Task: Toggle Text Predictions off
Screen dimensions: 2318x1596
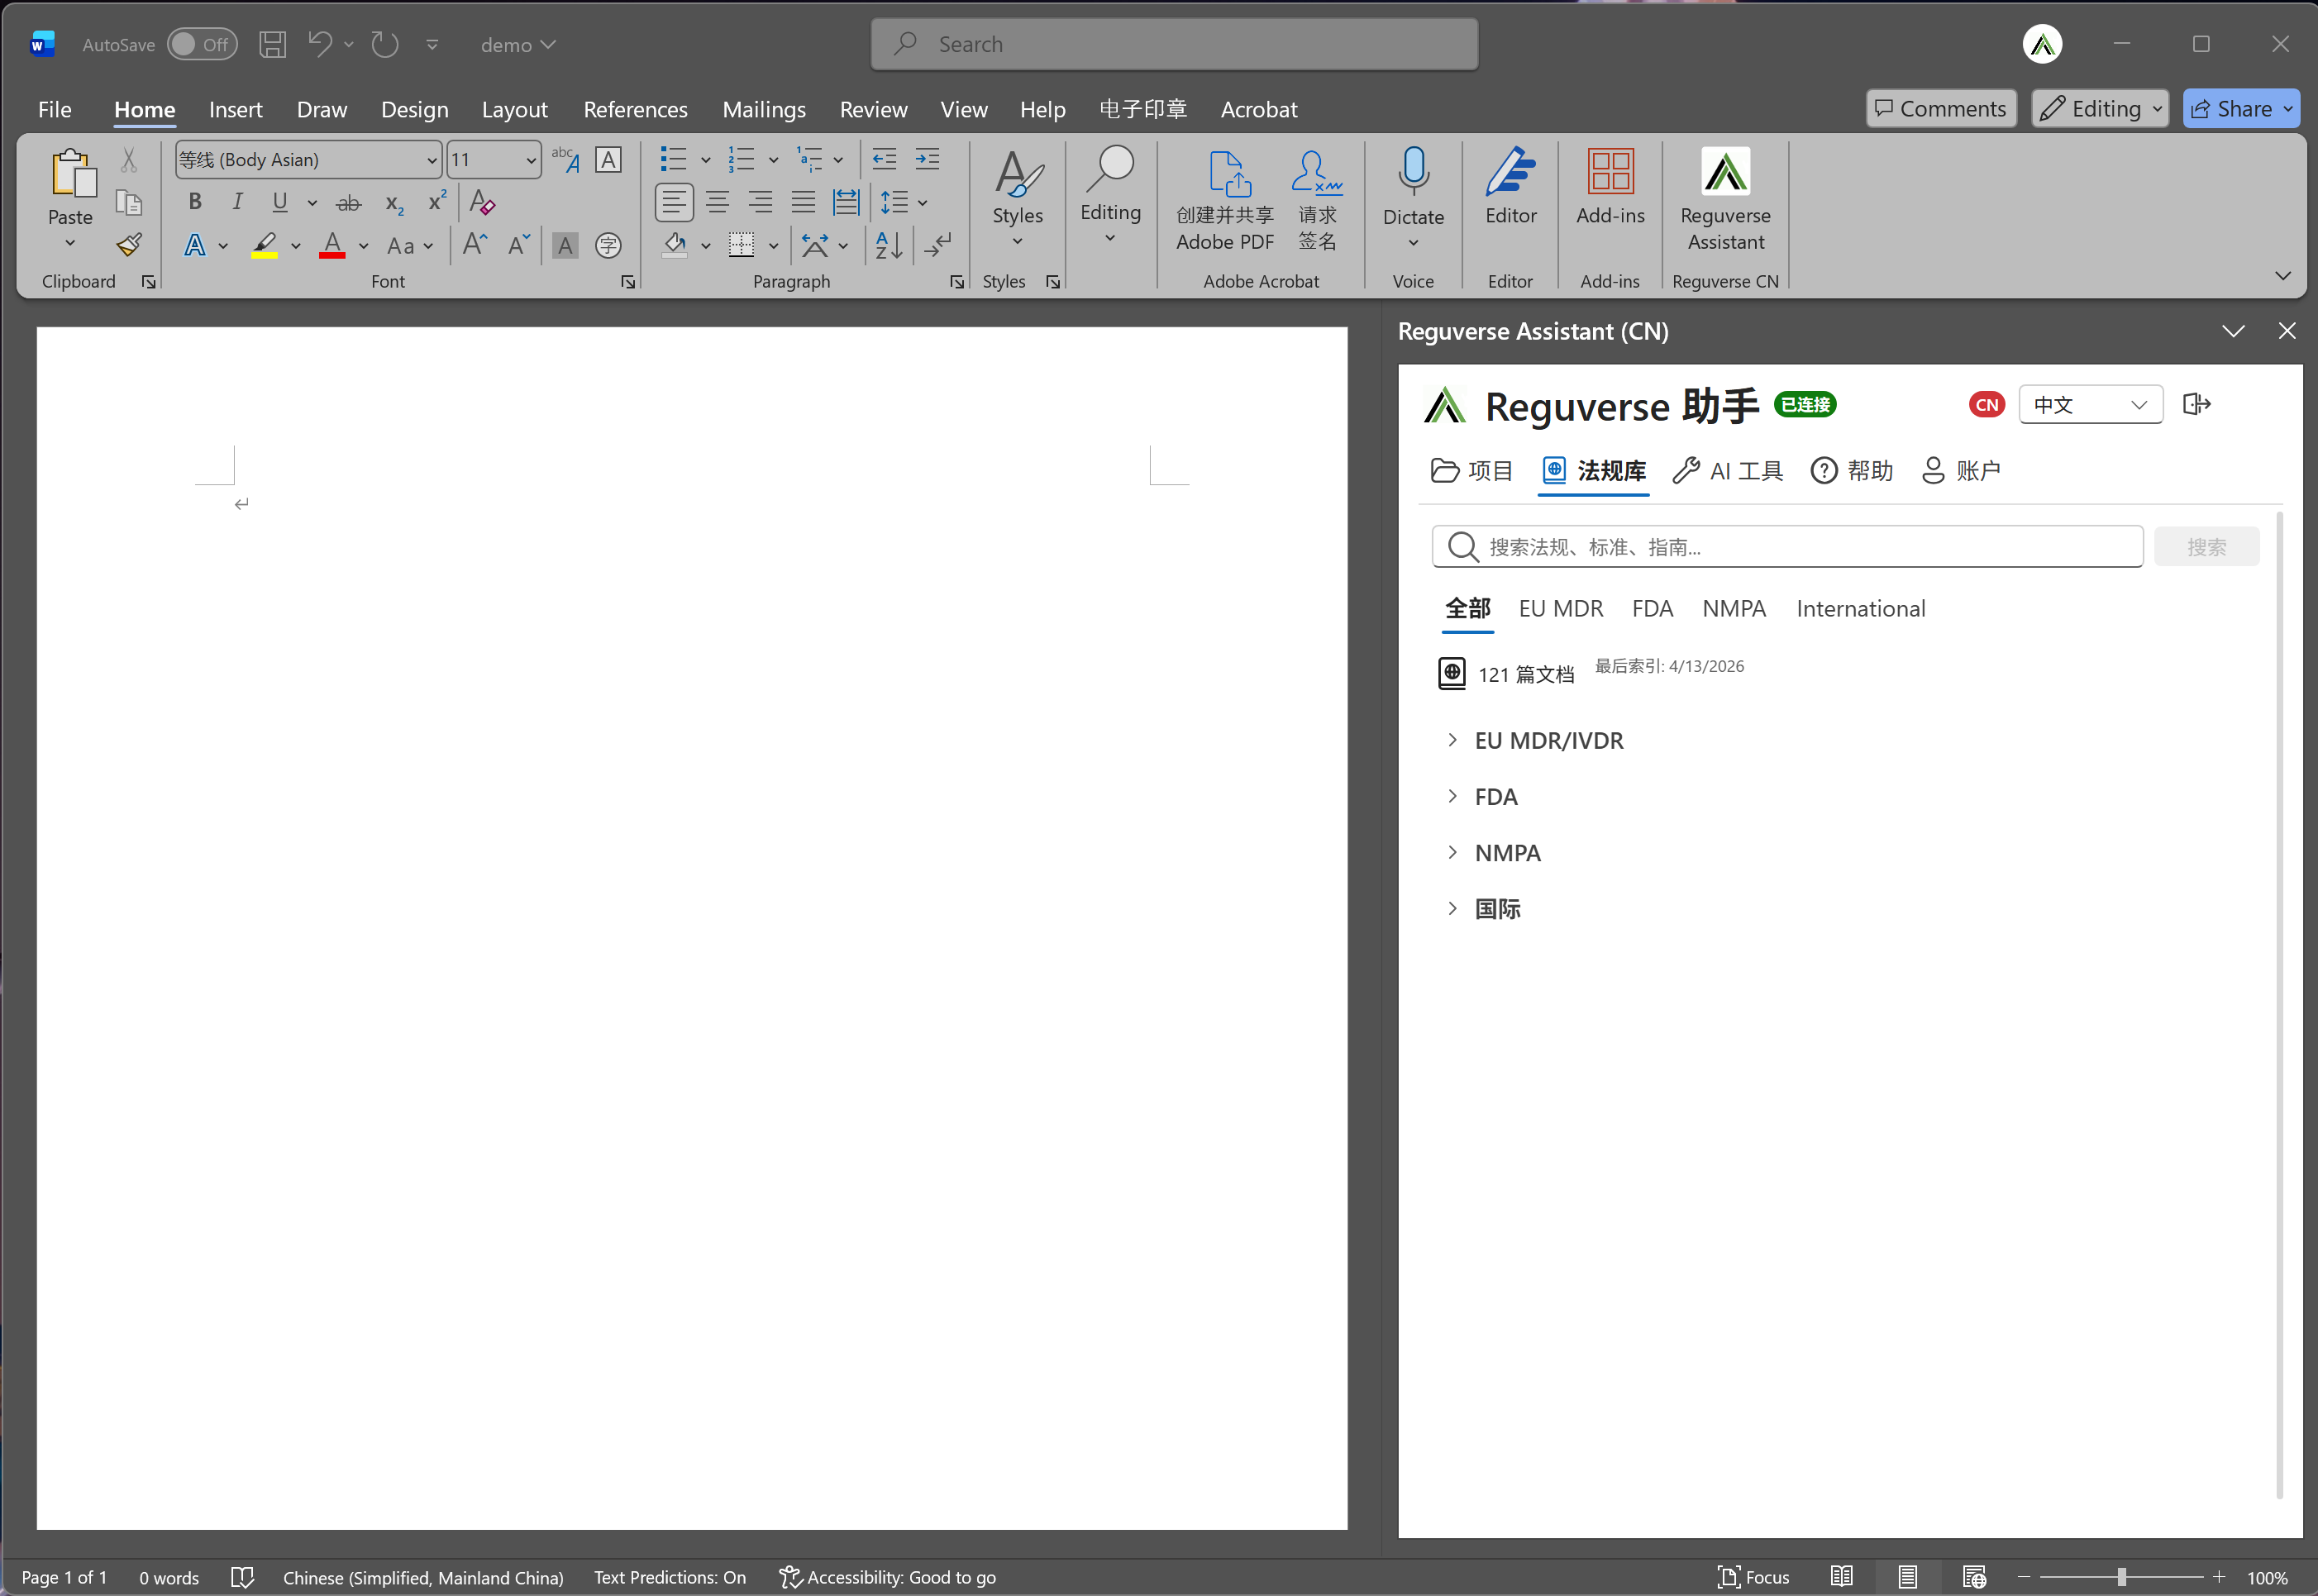Action: click(670, 1577)
